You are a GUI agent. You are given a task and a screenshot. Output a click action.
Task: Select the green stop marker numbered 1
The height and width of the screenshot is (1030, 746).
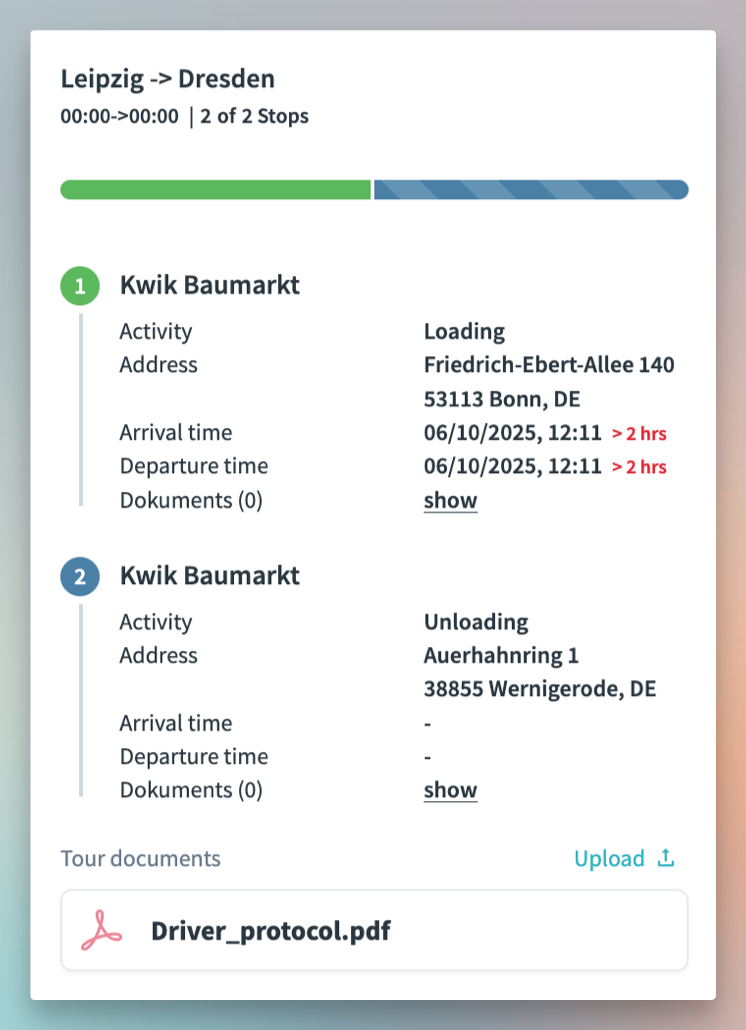click(x=80, y=285)
